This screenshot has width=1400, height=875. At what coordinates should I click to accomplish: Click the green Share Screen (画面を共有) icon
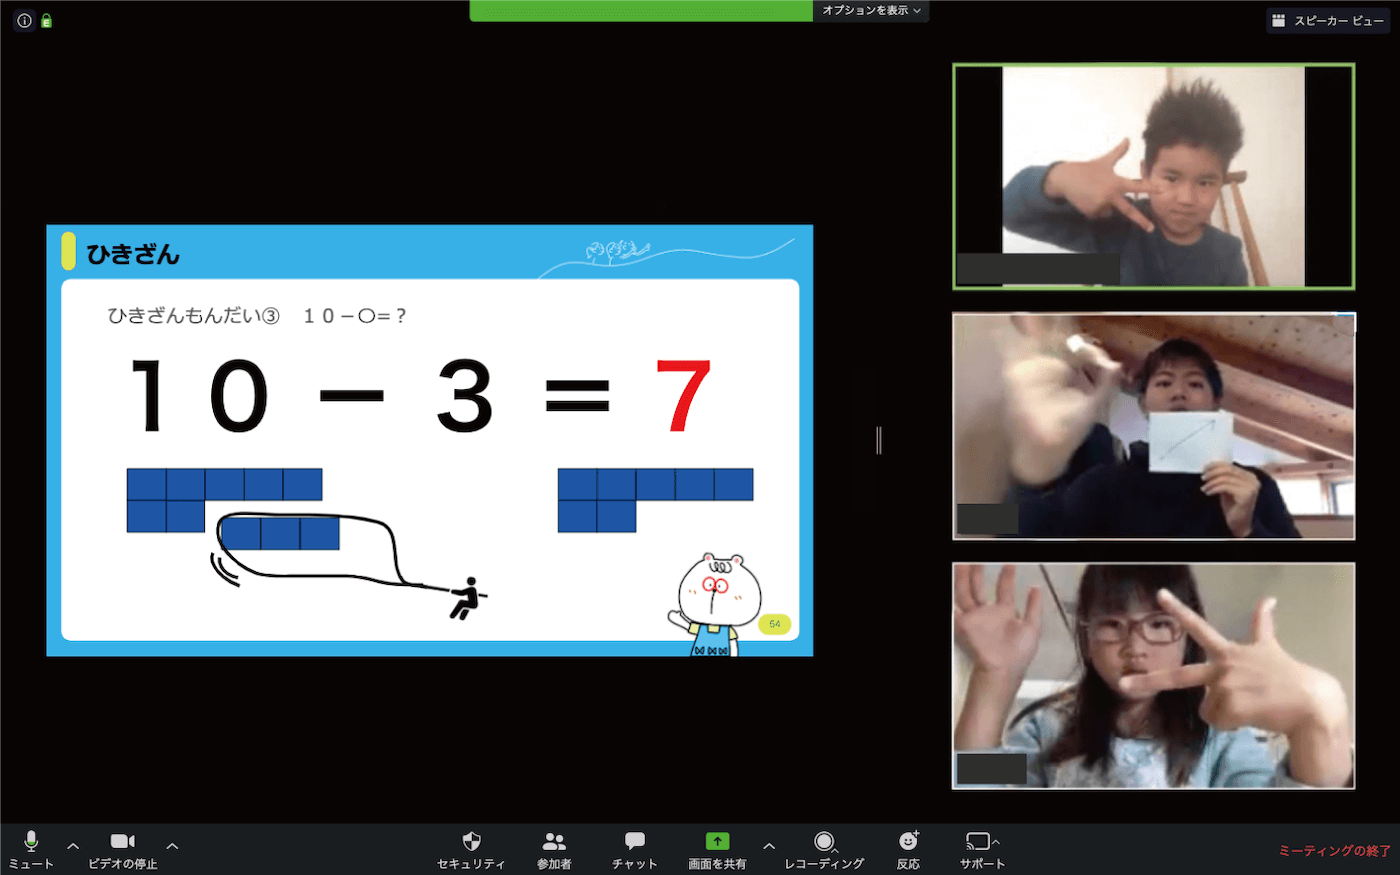point(717,842)
